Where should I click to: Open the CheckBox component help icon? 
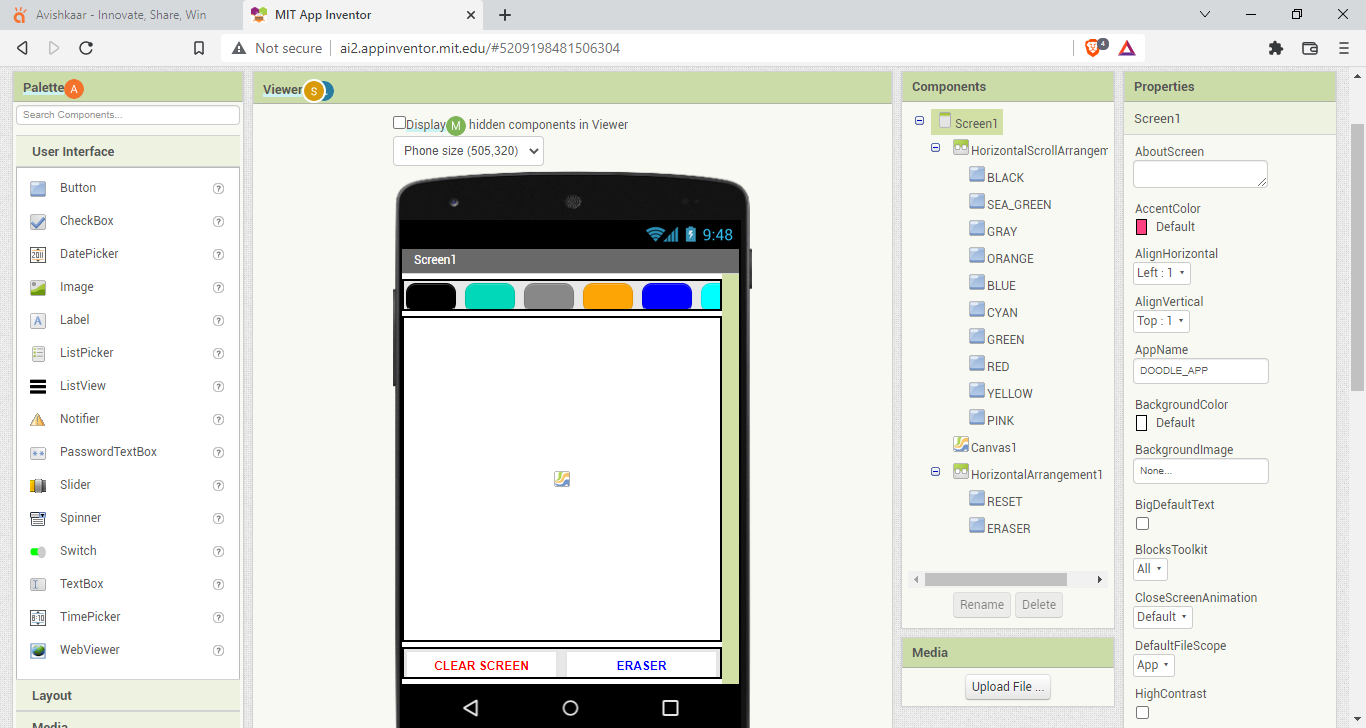pos(218,221)
